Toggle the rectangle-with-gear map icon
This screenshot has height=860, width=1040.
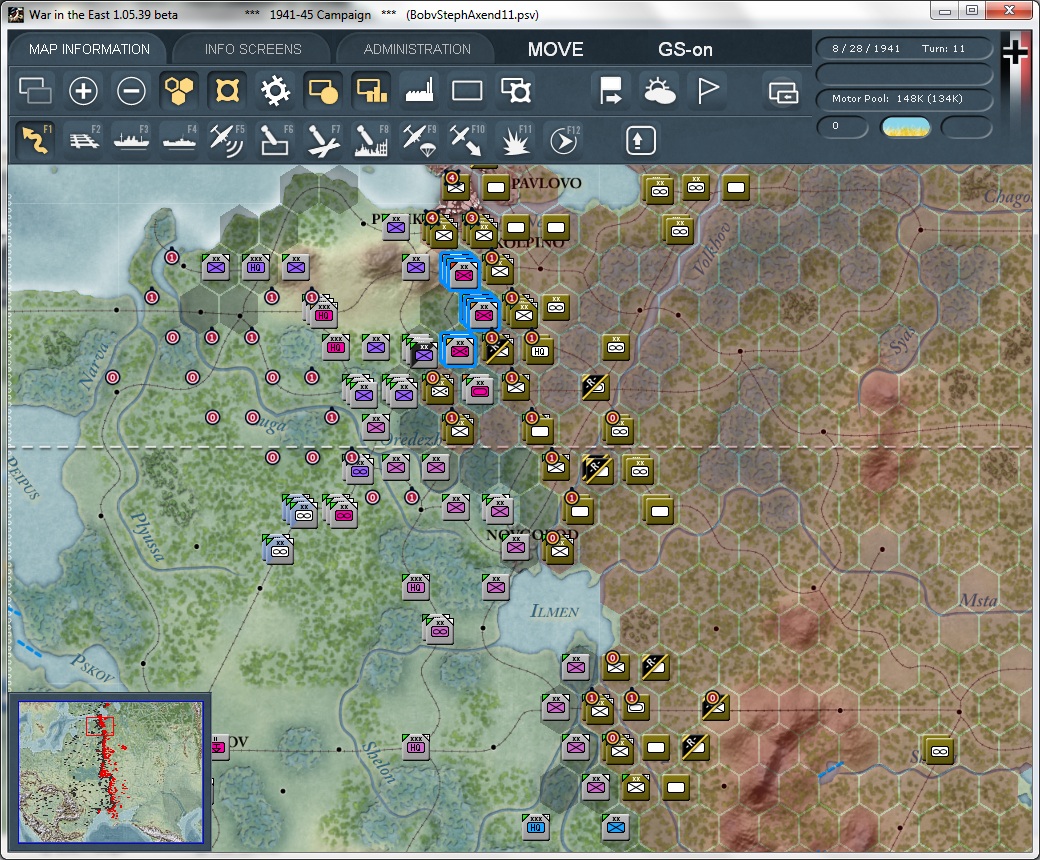(x=515, y=90)
